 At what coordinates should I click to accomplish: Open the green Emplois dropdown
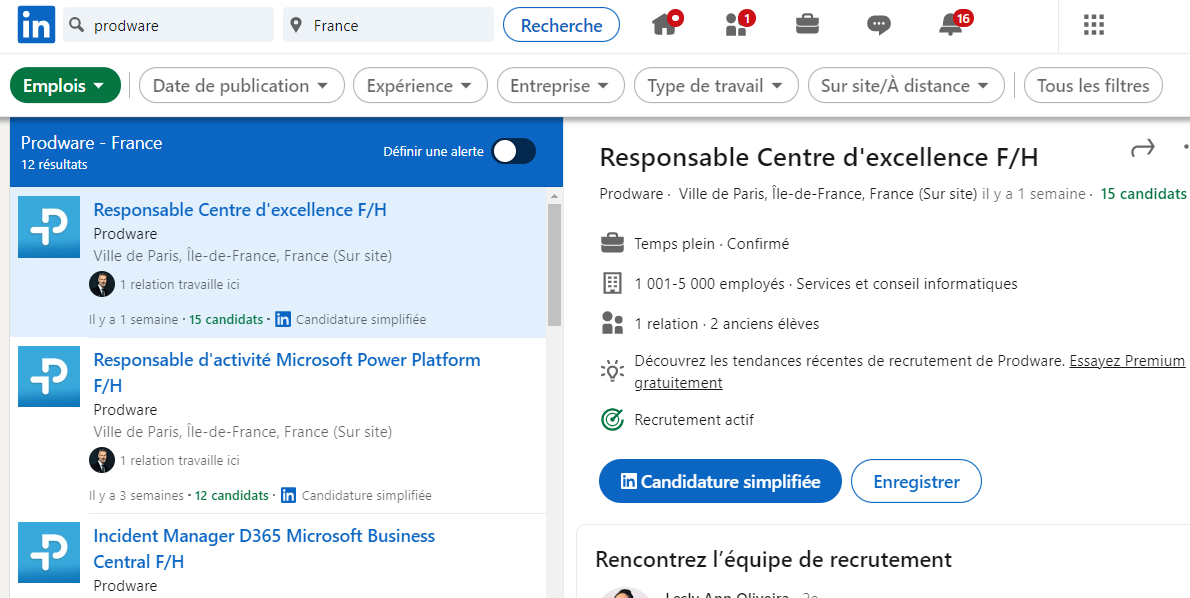[x=65, y=85]
